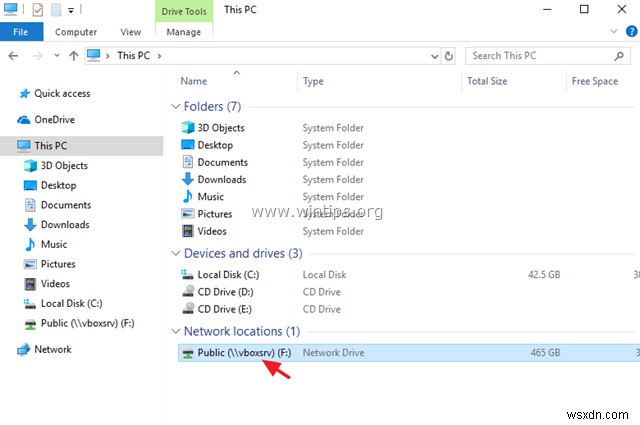Select Documents in navigation pane
This screenshot has height=425, width=640.
[x=58, y=205]
